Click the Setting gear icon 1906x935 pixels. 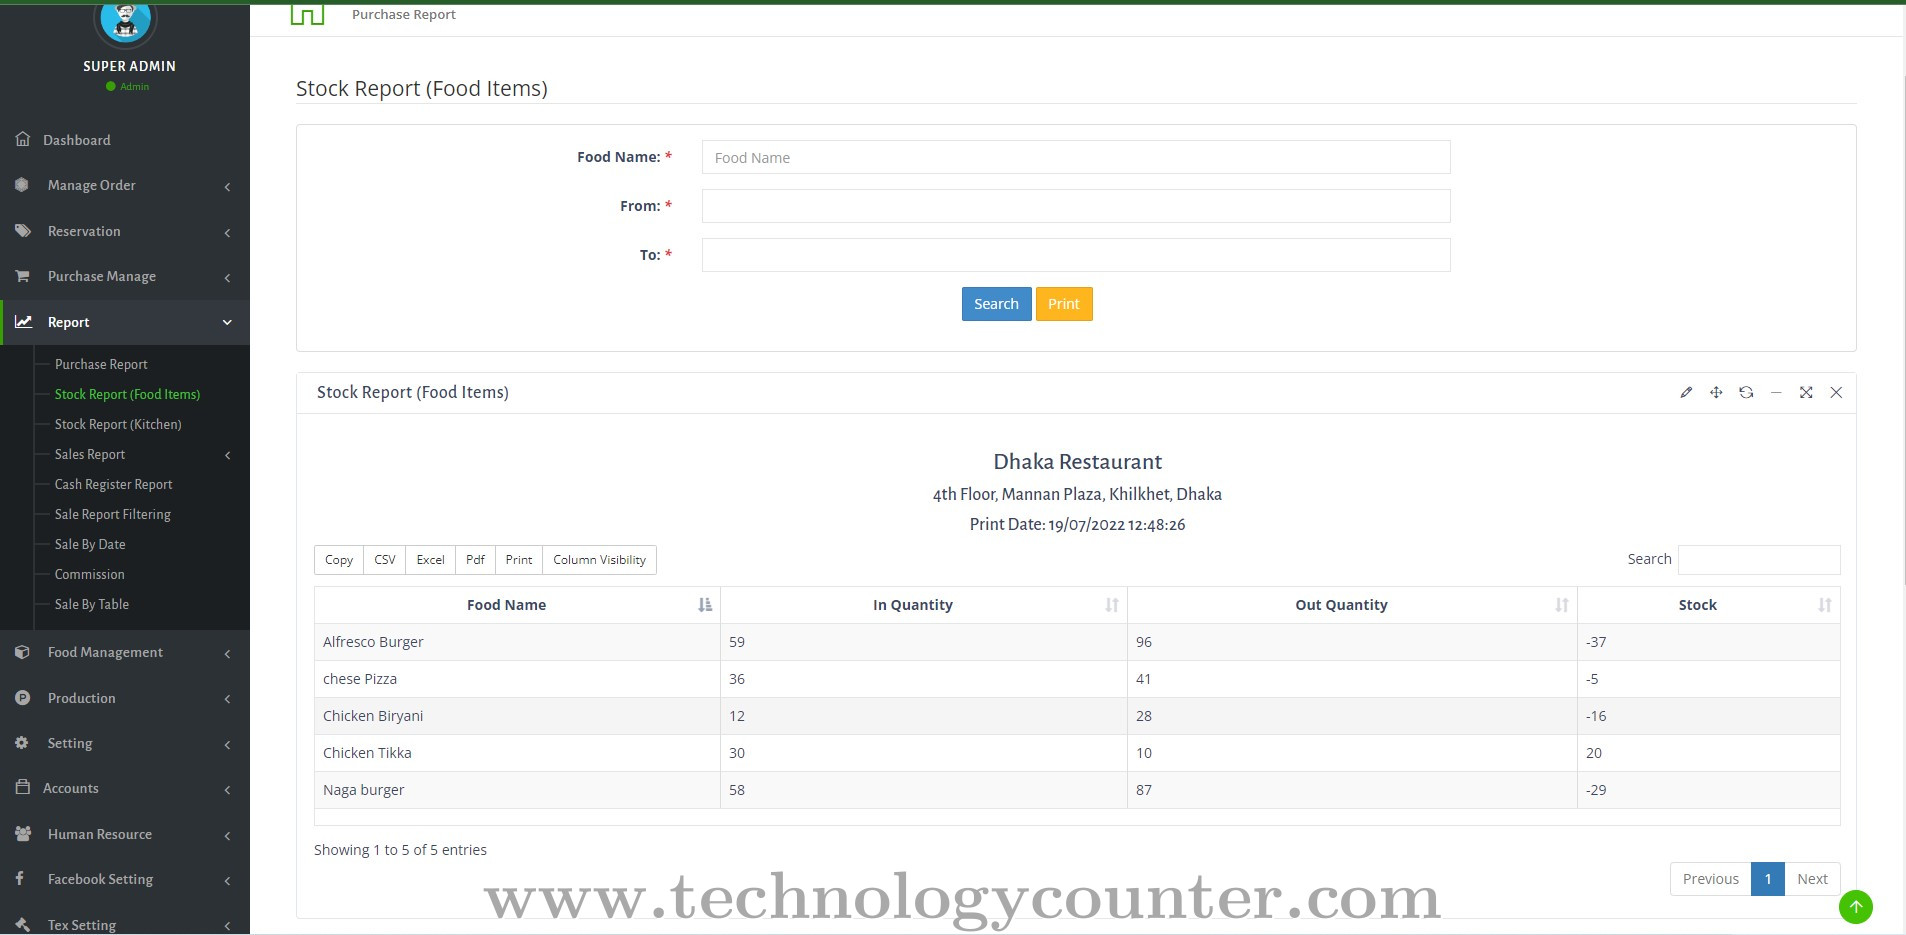click(x=22, y=743)
